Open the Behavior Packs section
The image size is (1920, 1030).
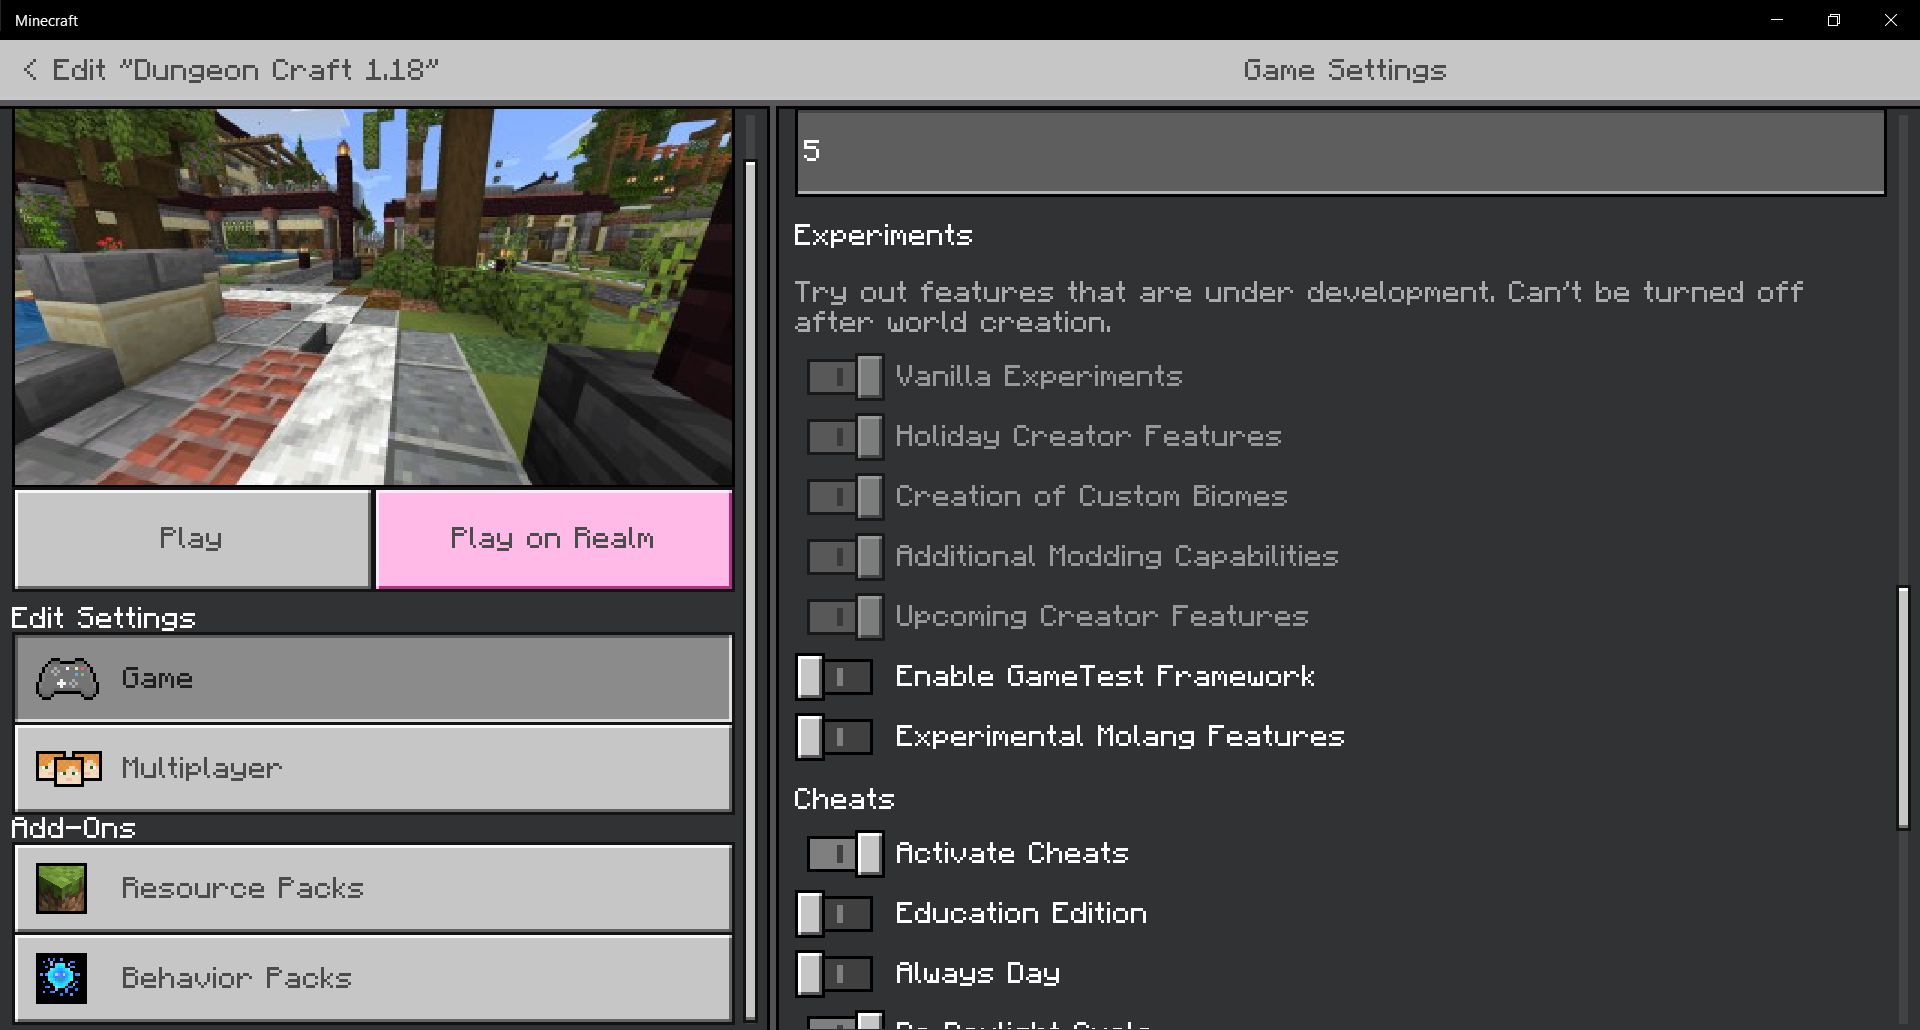(x=373, y=978)
